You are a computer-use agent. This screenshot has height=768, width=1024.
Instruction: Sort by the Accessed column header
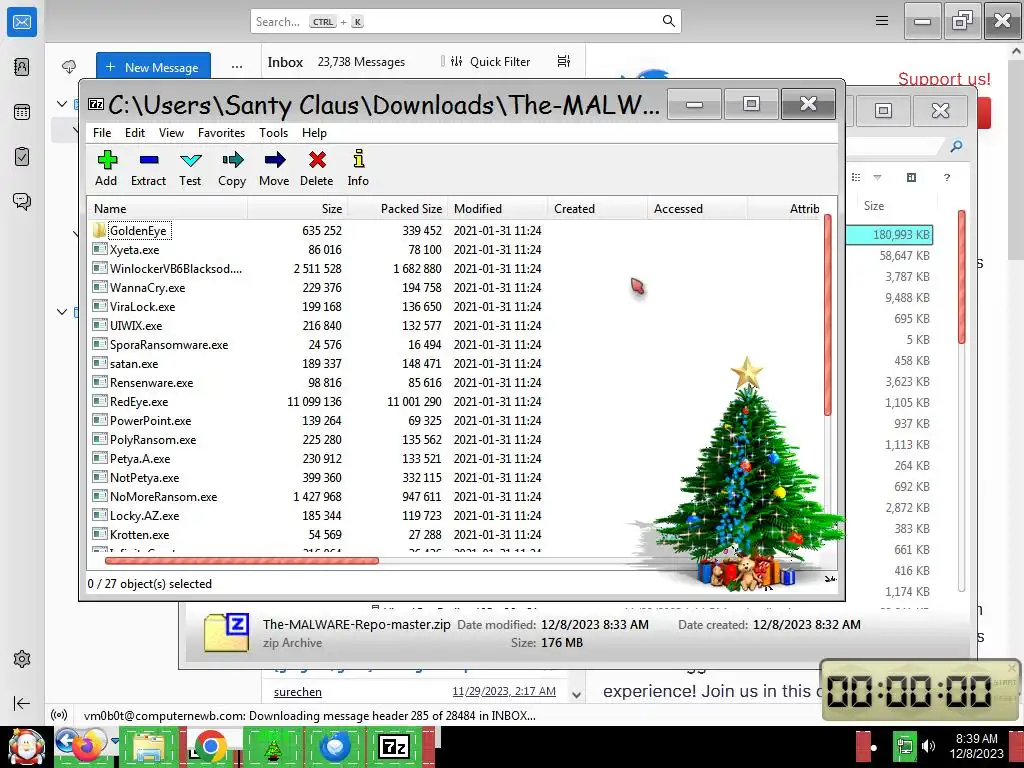[697, 208]
